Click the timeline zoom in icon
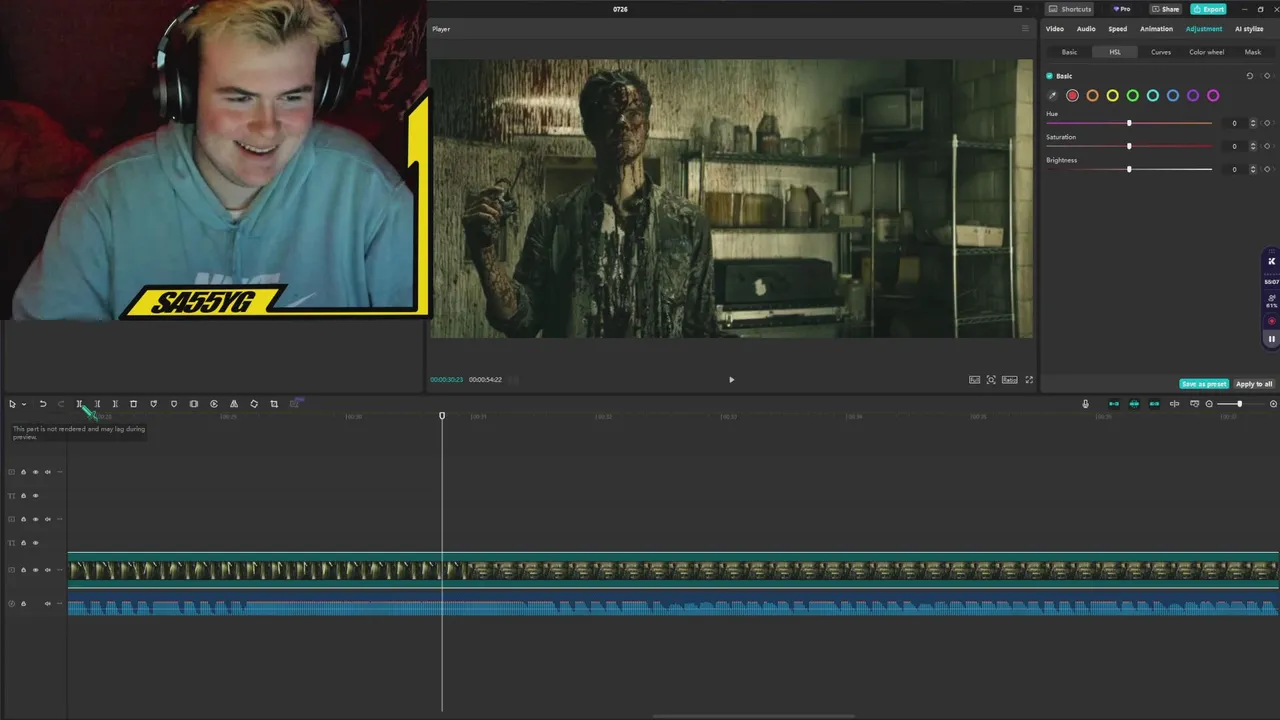 (x=1273, y=404)
